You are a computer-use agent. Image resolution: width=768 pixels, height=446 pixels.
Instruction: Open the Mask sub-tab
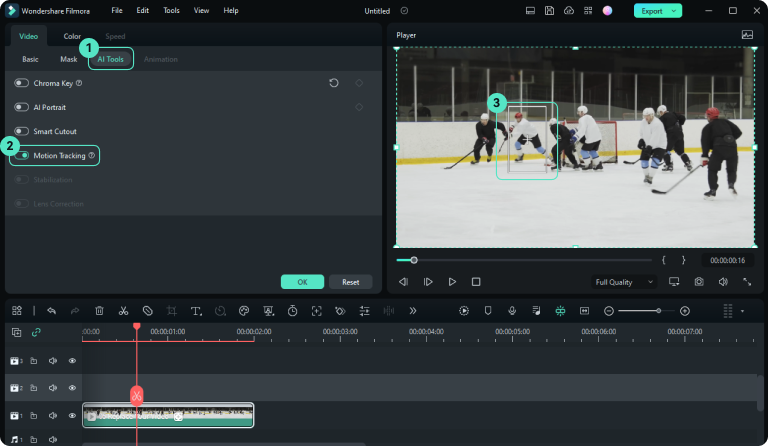point(69,59)
